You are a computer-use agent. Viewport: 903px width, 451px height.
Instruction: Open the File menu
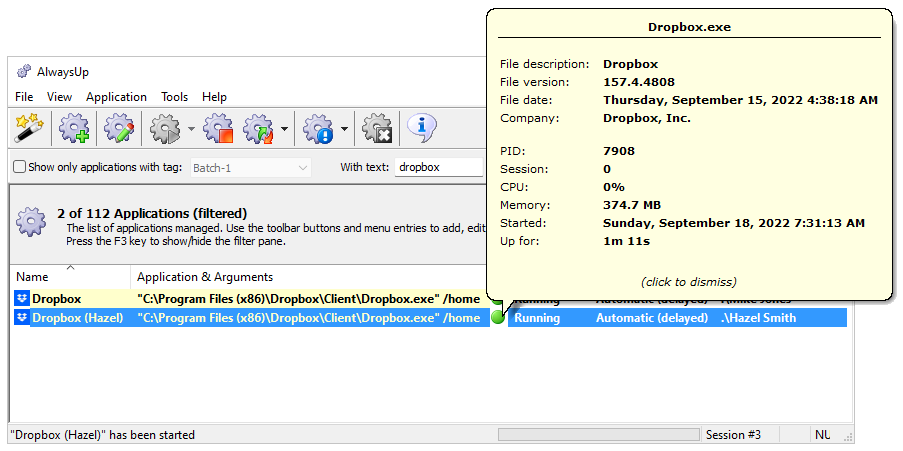click(24, 97)
